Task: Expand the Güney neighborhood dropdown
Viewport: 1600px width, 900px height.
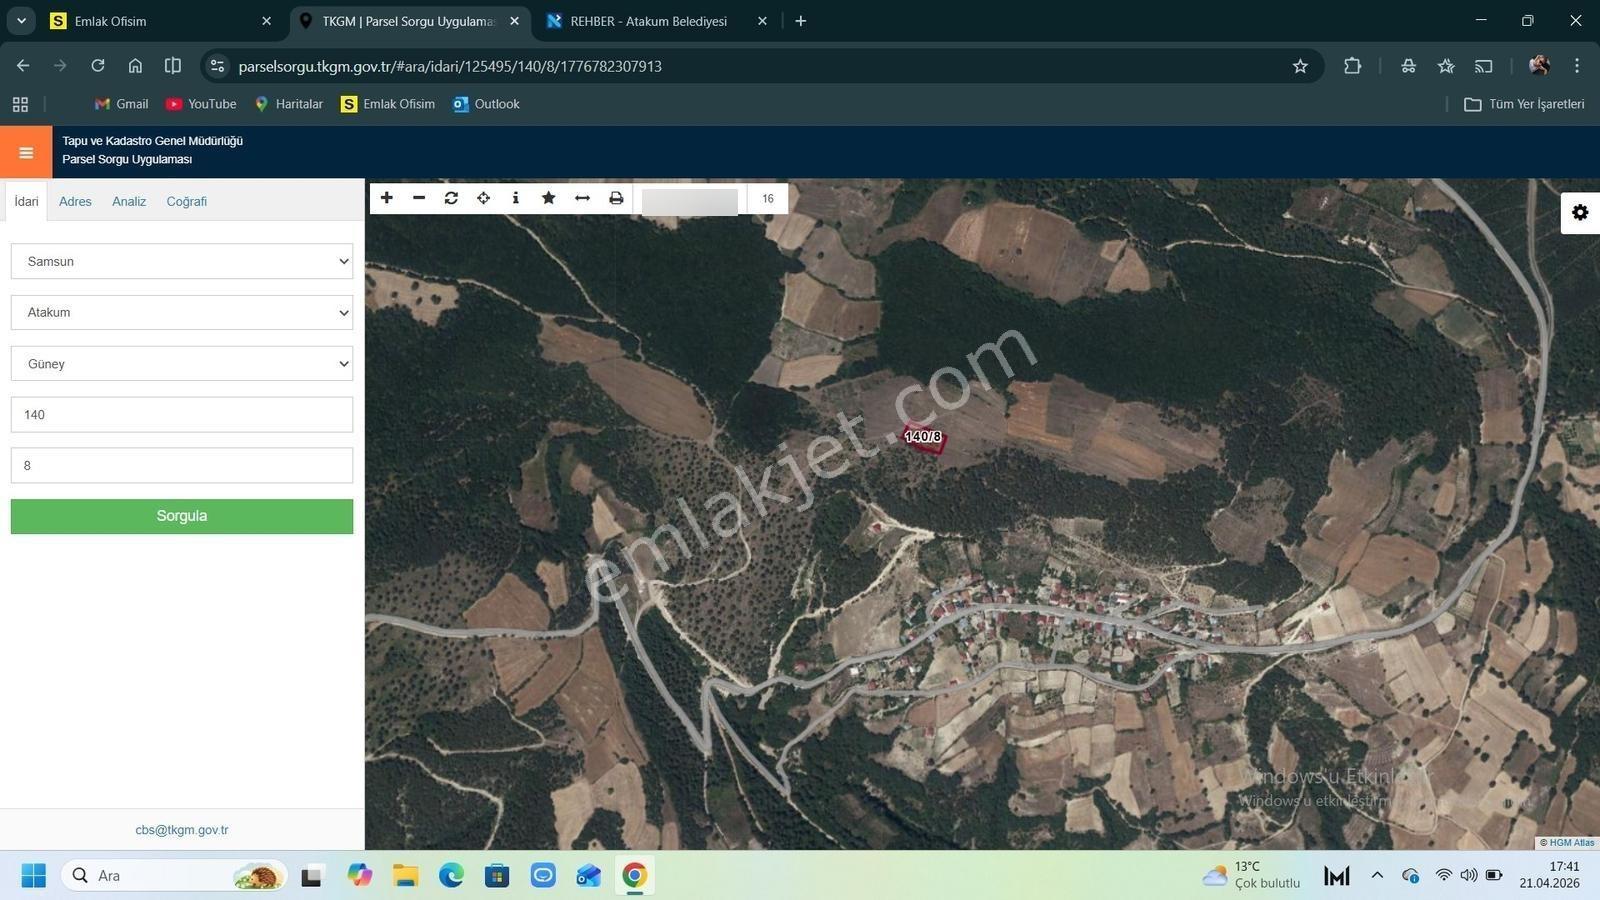Action: tap(182, 364)
